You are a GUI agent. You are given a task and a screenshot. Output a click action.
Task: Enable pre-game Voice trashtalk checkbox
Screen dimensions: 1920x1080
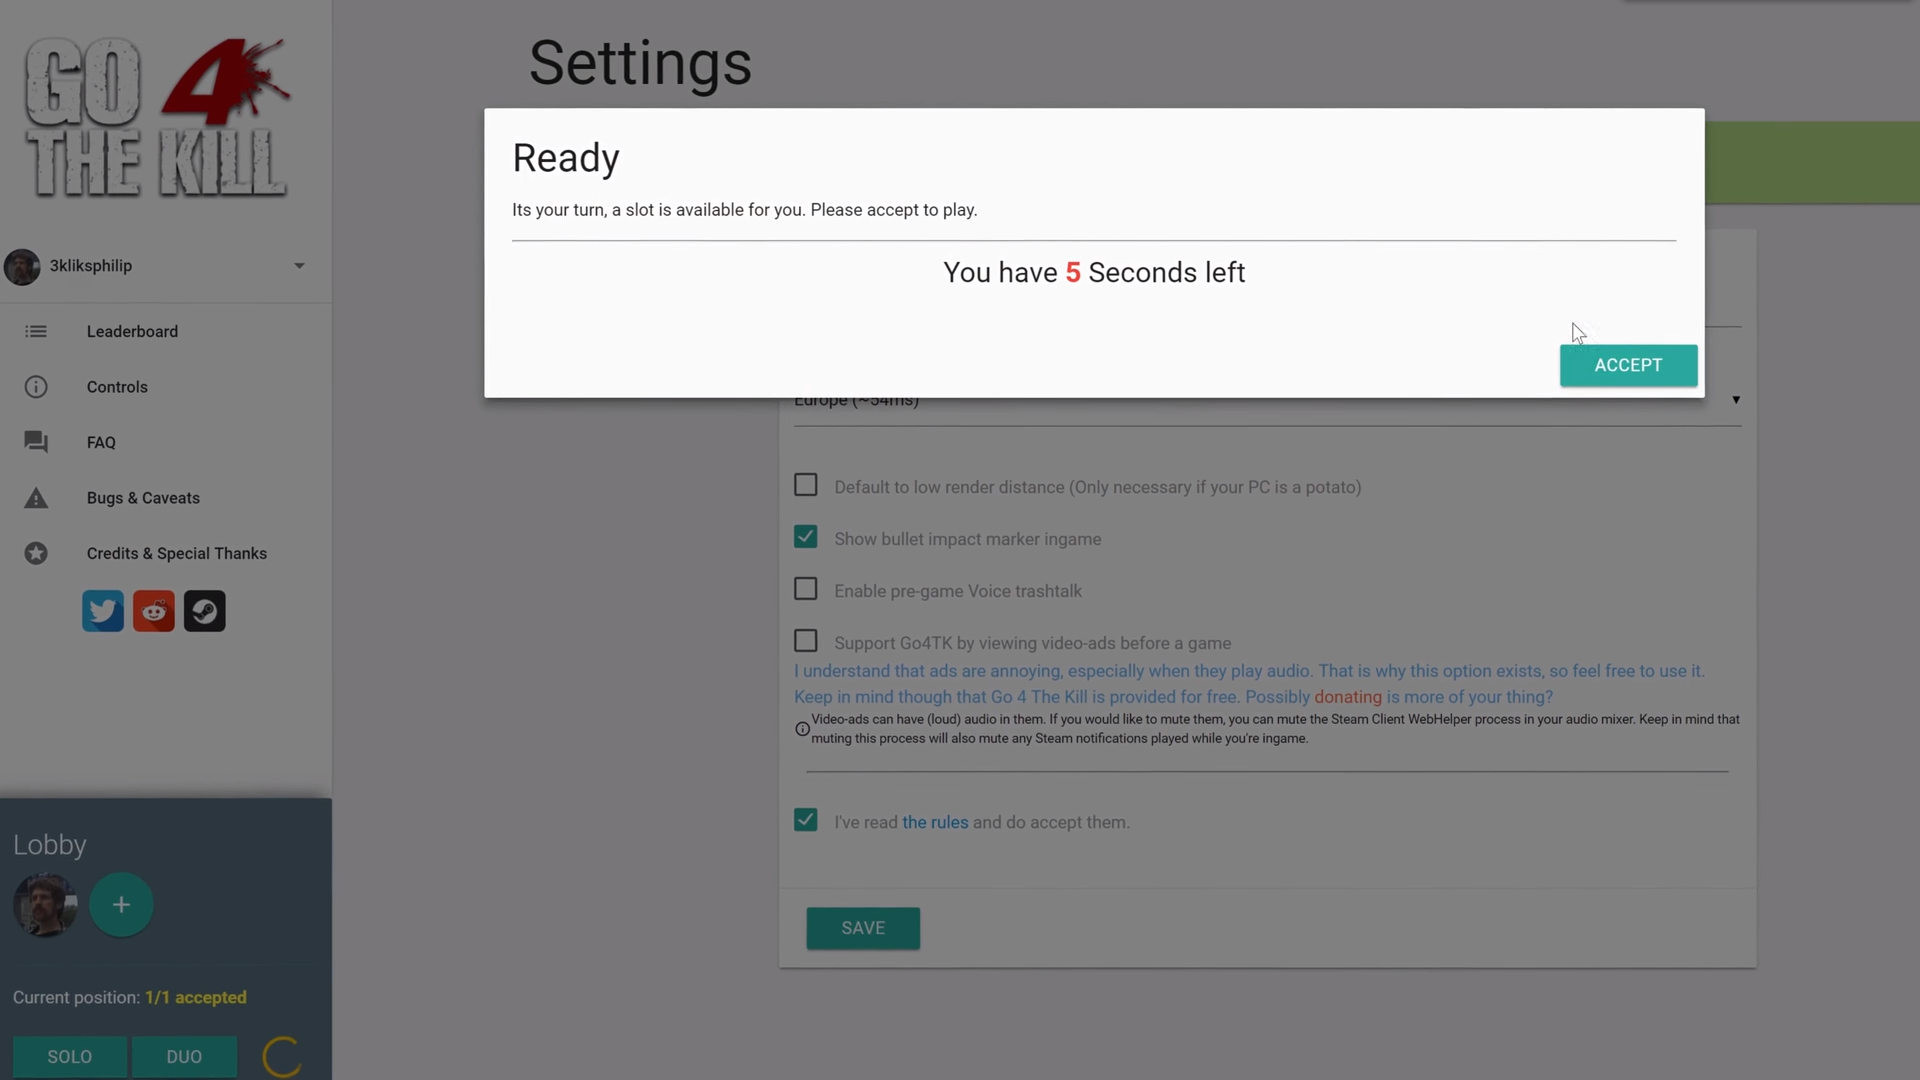(x=806, y=589)
